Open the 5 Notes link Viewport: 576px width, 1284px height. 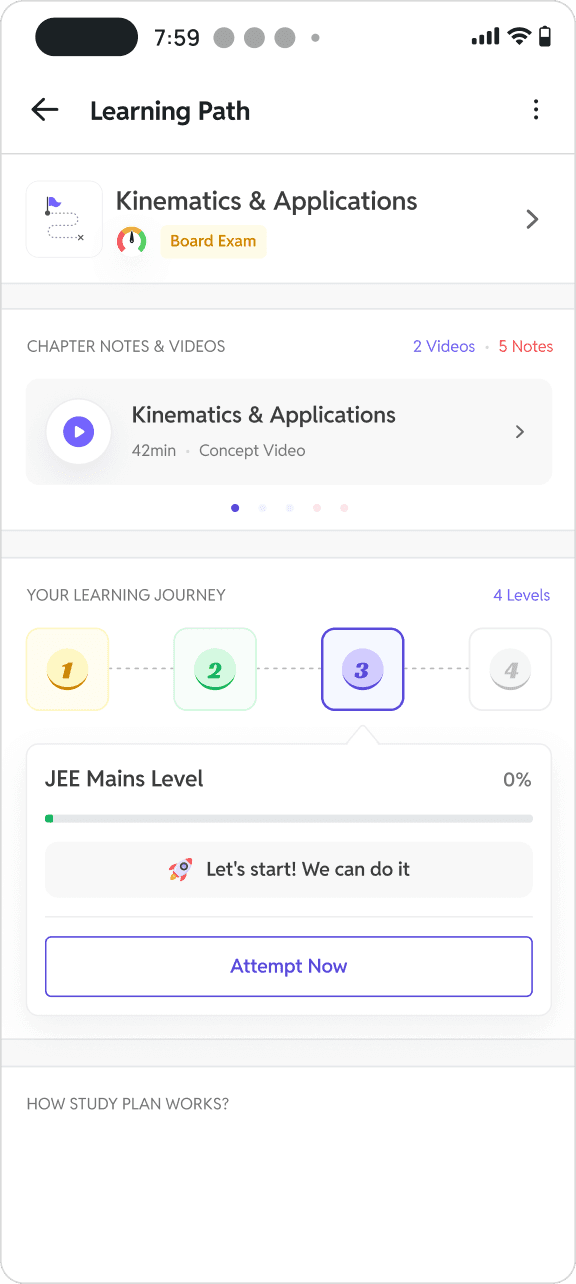pyautogui.click(x=526, y=346)
